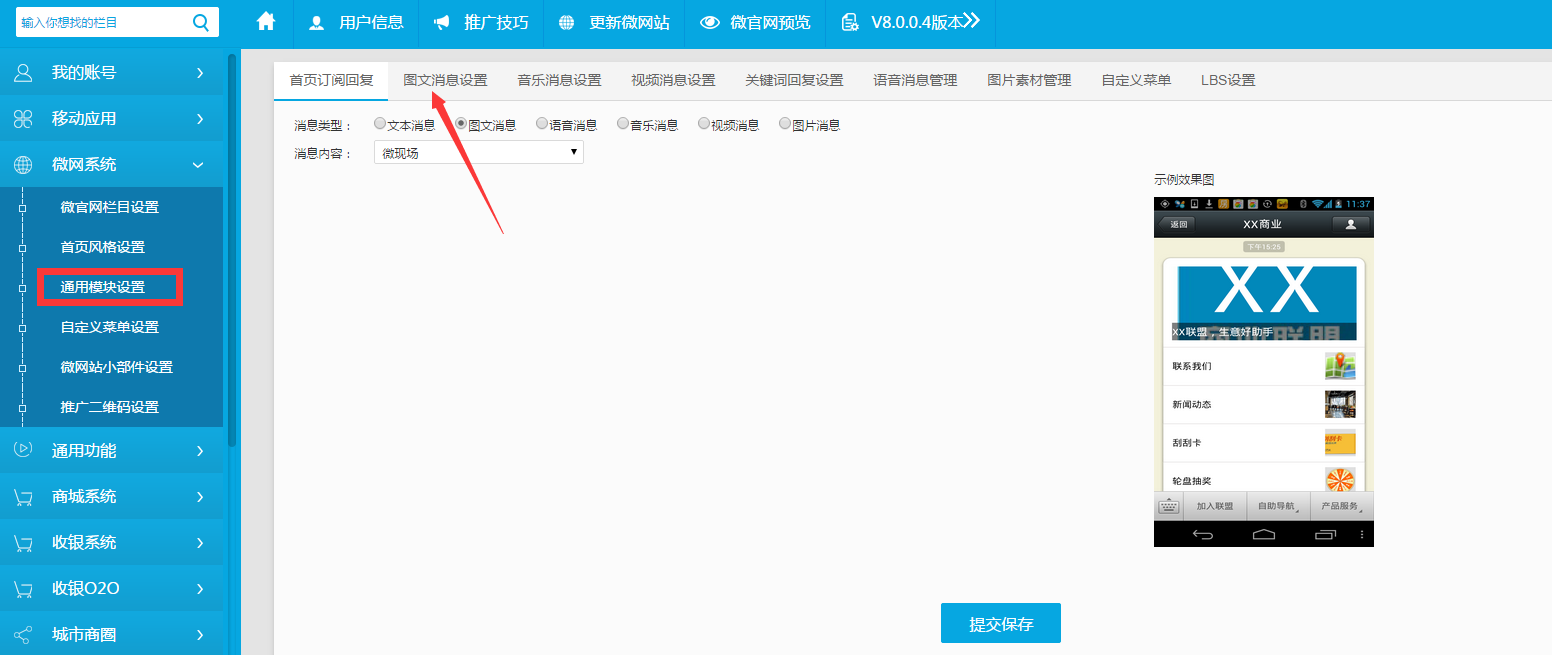Switch to 音乐消息设置 tab
This screenshot has width=1552, height=655.
click(559, 80)
